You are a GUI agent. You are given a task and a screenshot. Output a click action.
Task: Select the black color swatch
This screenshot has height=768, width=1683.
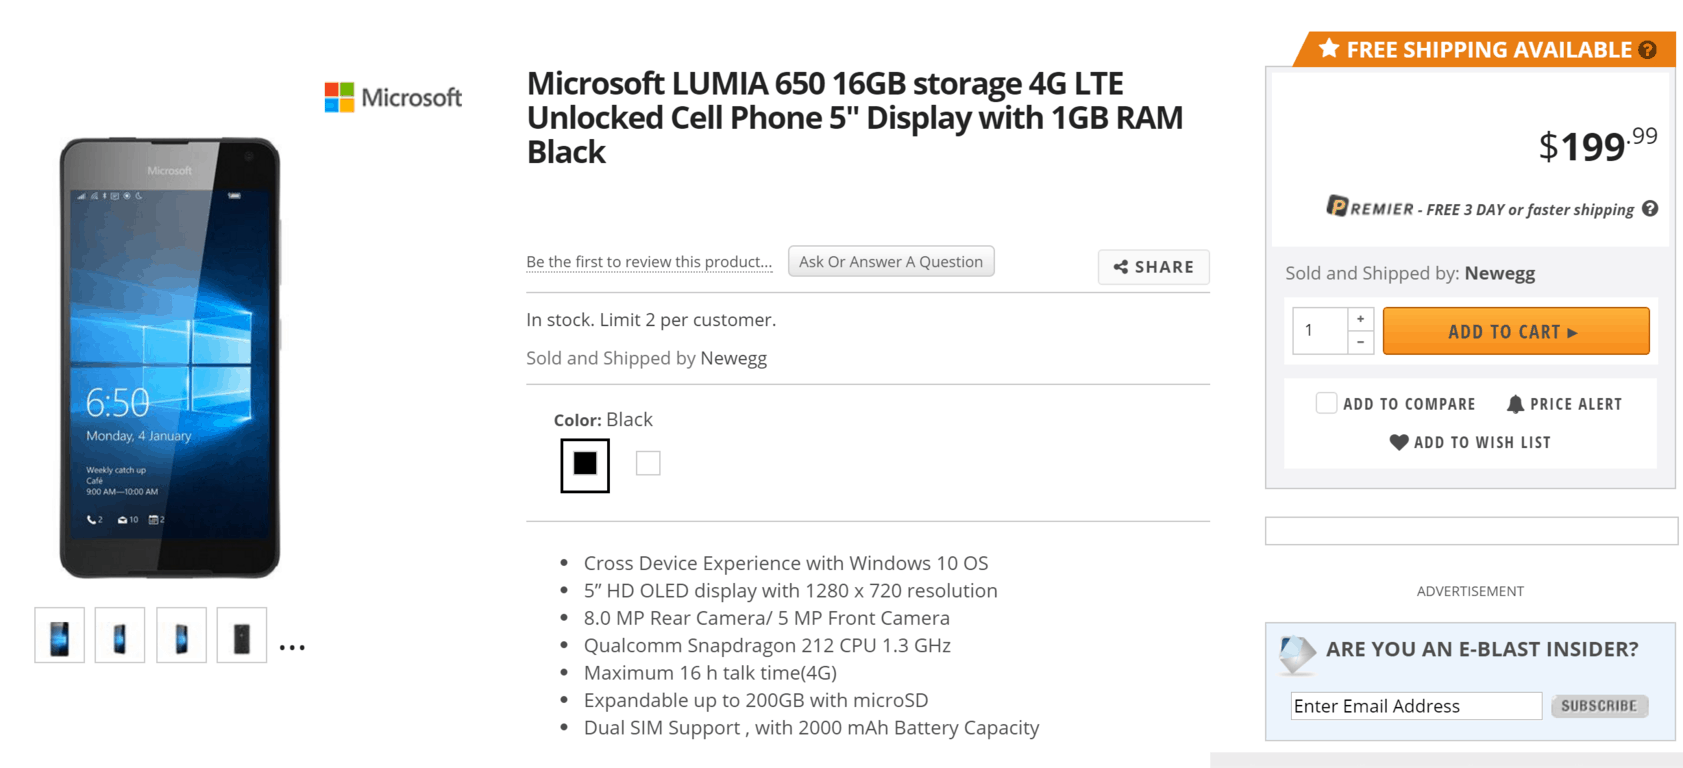[x=585, y=464]
